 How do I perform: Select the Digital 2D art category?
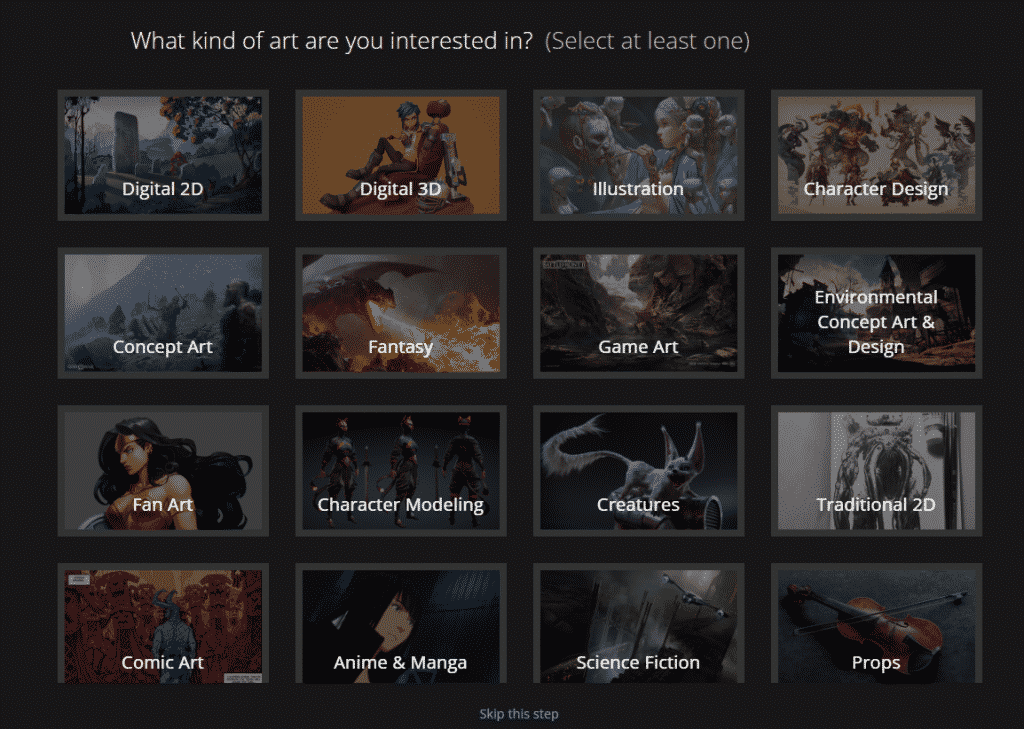tap(163, 155)
